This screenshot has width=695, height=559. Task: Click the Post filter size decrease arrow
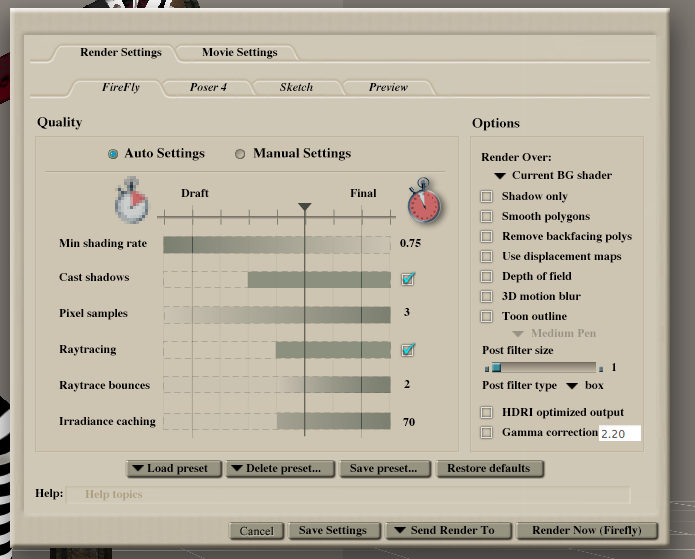click(x=487, y=369)
